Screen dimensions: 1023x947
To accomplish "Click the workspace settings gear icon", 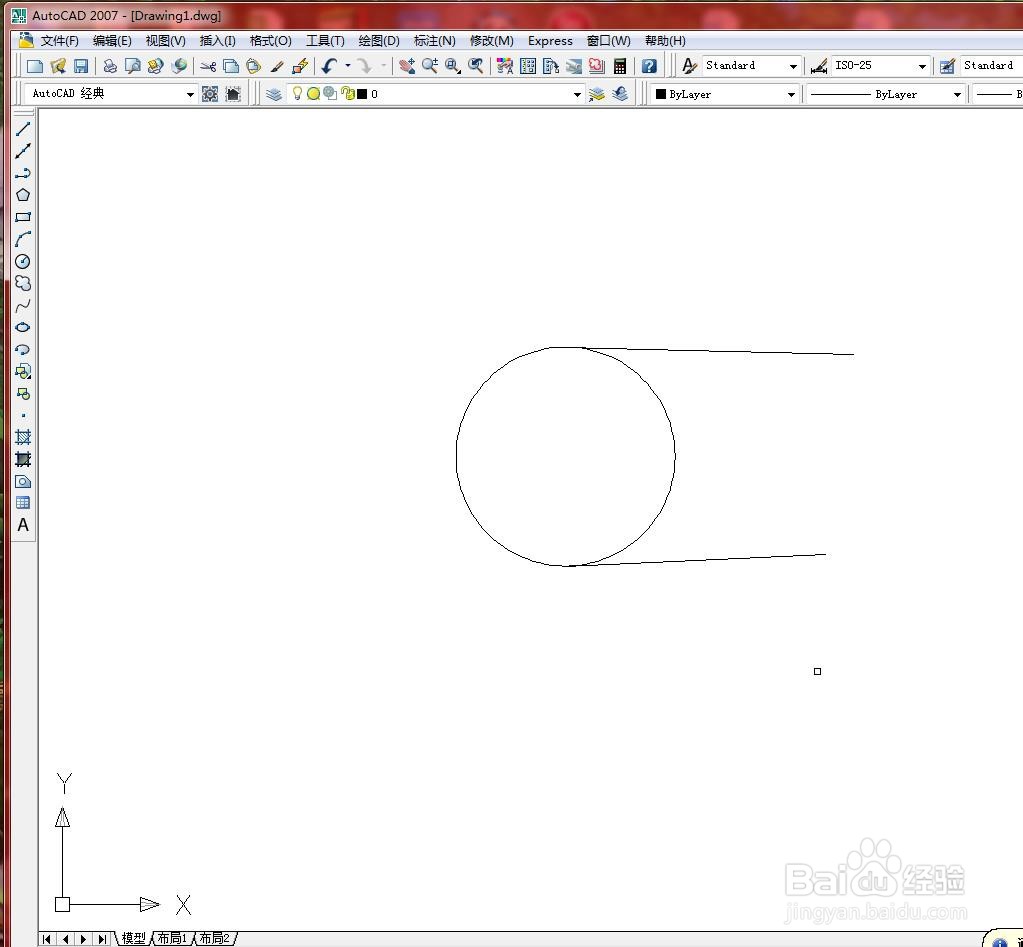I will 210,94.
